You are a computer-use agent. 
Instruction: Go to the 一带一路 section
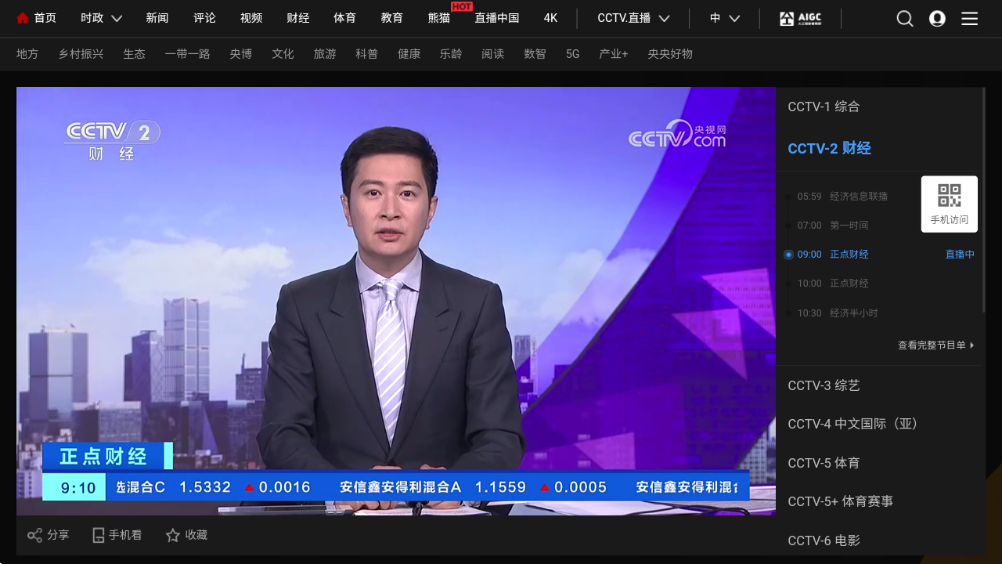pos(187,54)
